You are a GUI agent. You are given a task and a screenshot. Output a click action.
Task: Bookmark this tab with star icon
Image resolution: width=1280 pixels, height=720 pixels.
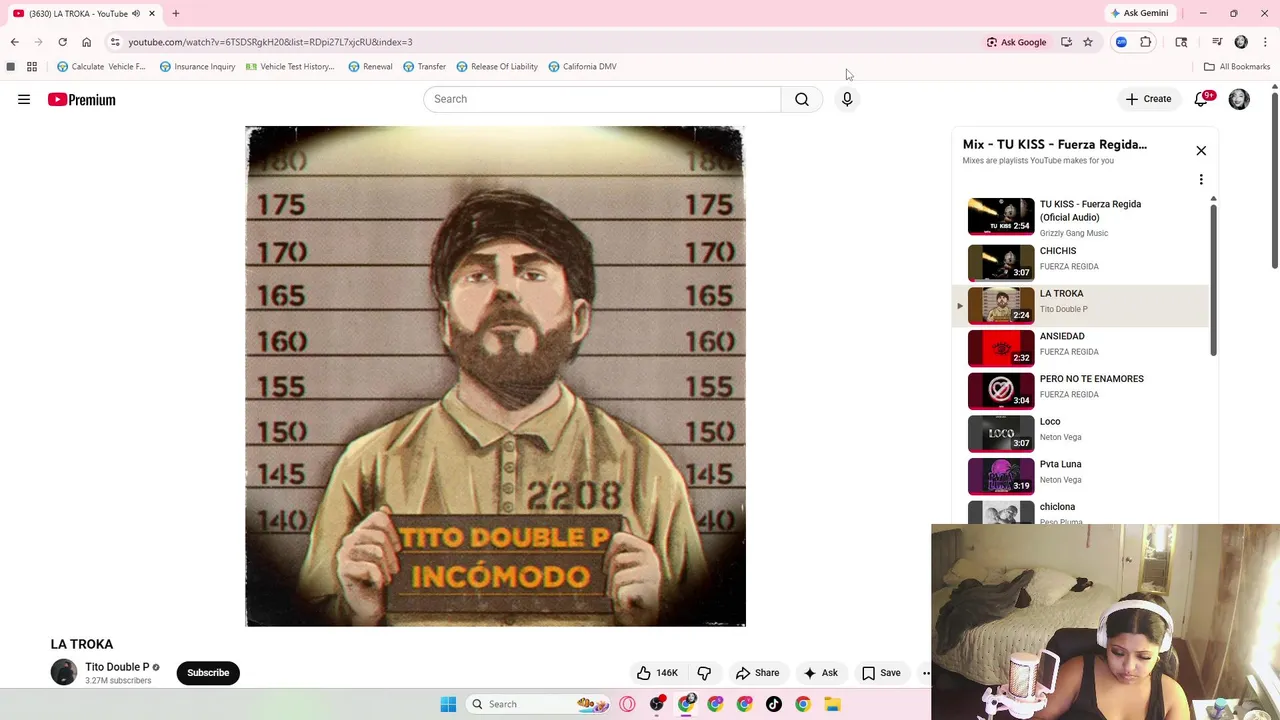[x=1088, y=42]
